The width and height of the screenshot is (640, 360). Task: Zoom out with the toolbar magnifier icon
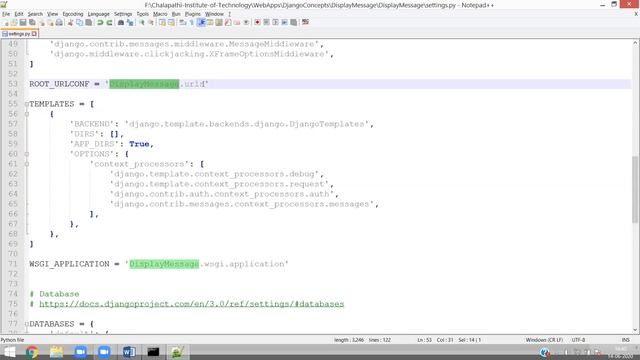(x=151, y=22)
